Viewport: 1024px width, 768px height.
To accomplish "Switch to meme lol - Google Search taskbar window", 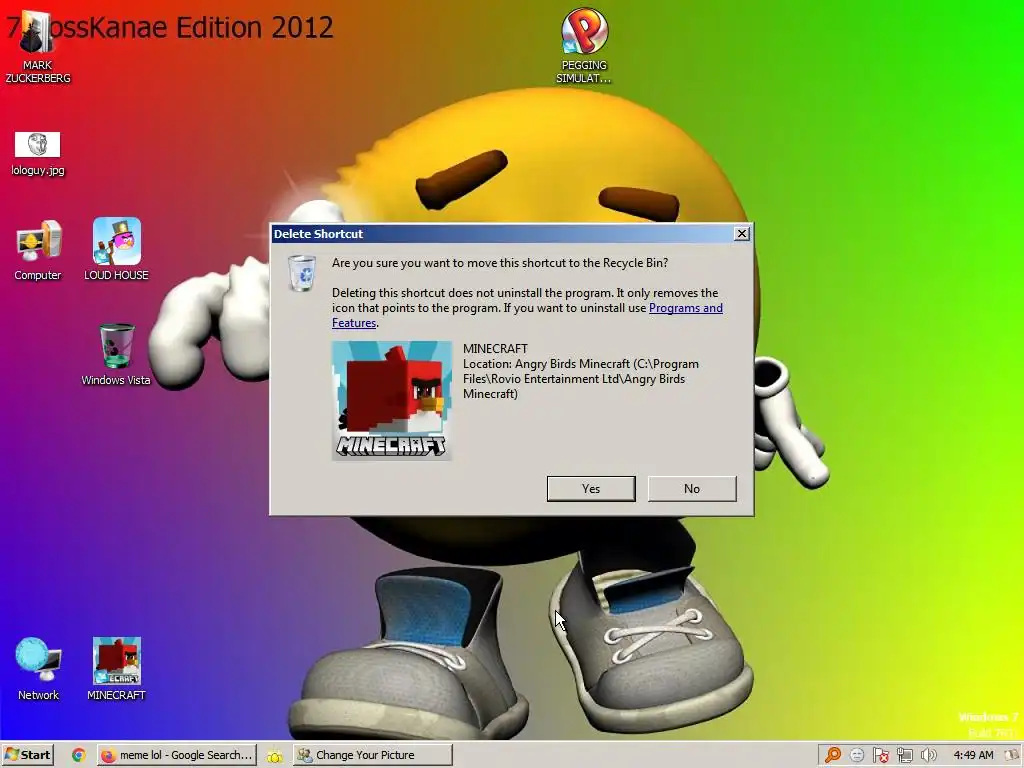I will [176, 755].
